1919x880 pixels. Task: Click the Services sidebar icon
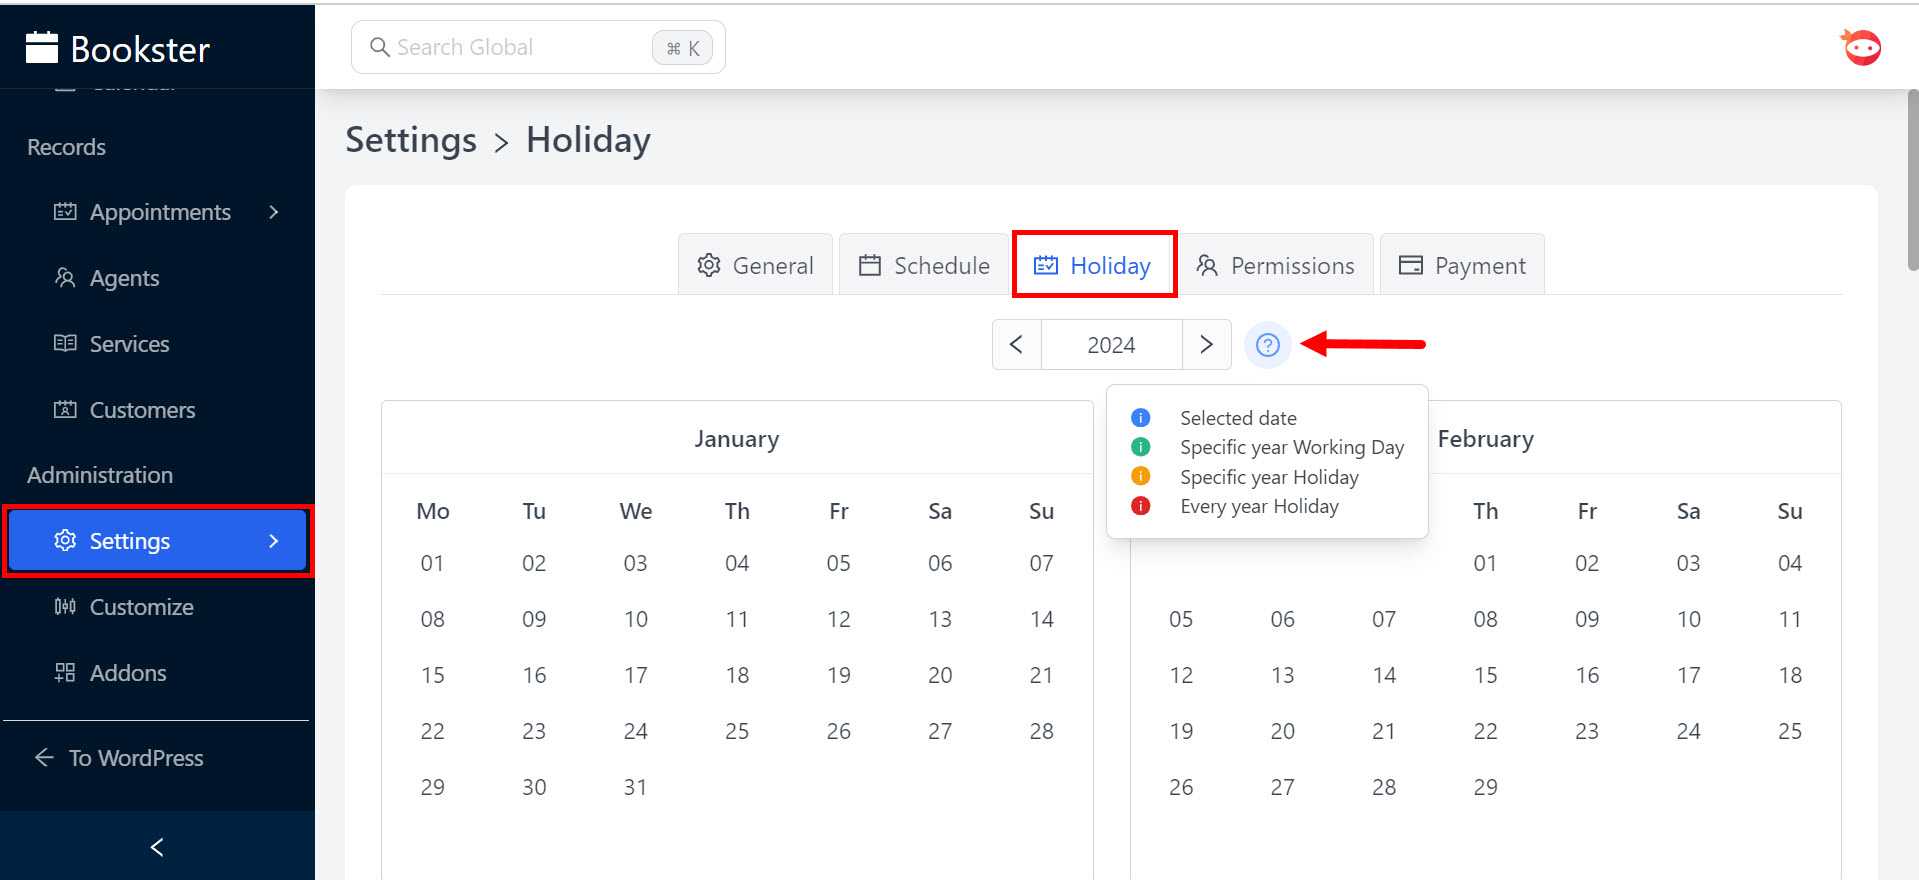pyautogui.click(x=65, y=344)
